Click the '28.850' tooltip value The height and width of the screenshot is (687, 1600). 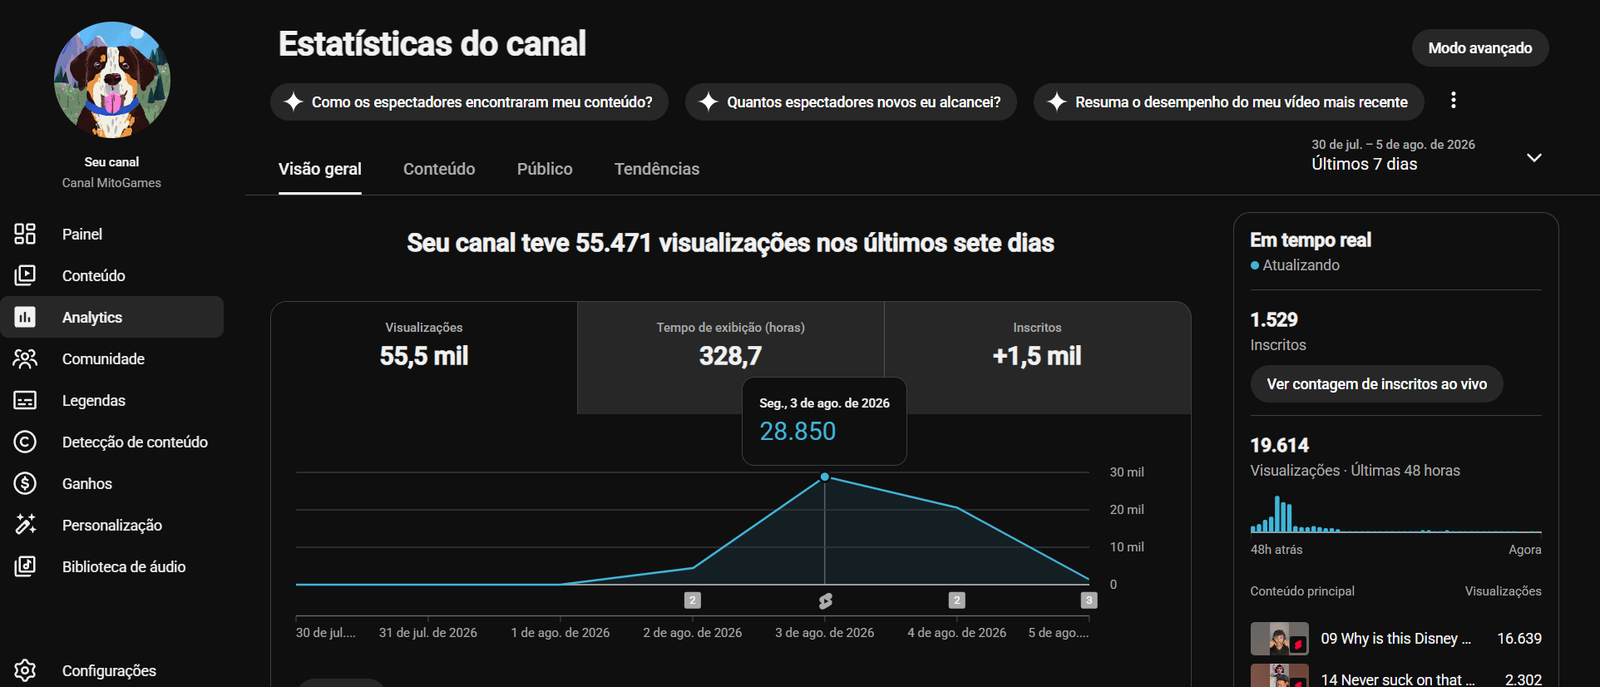click(x=798, y=431)
